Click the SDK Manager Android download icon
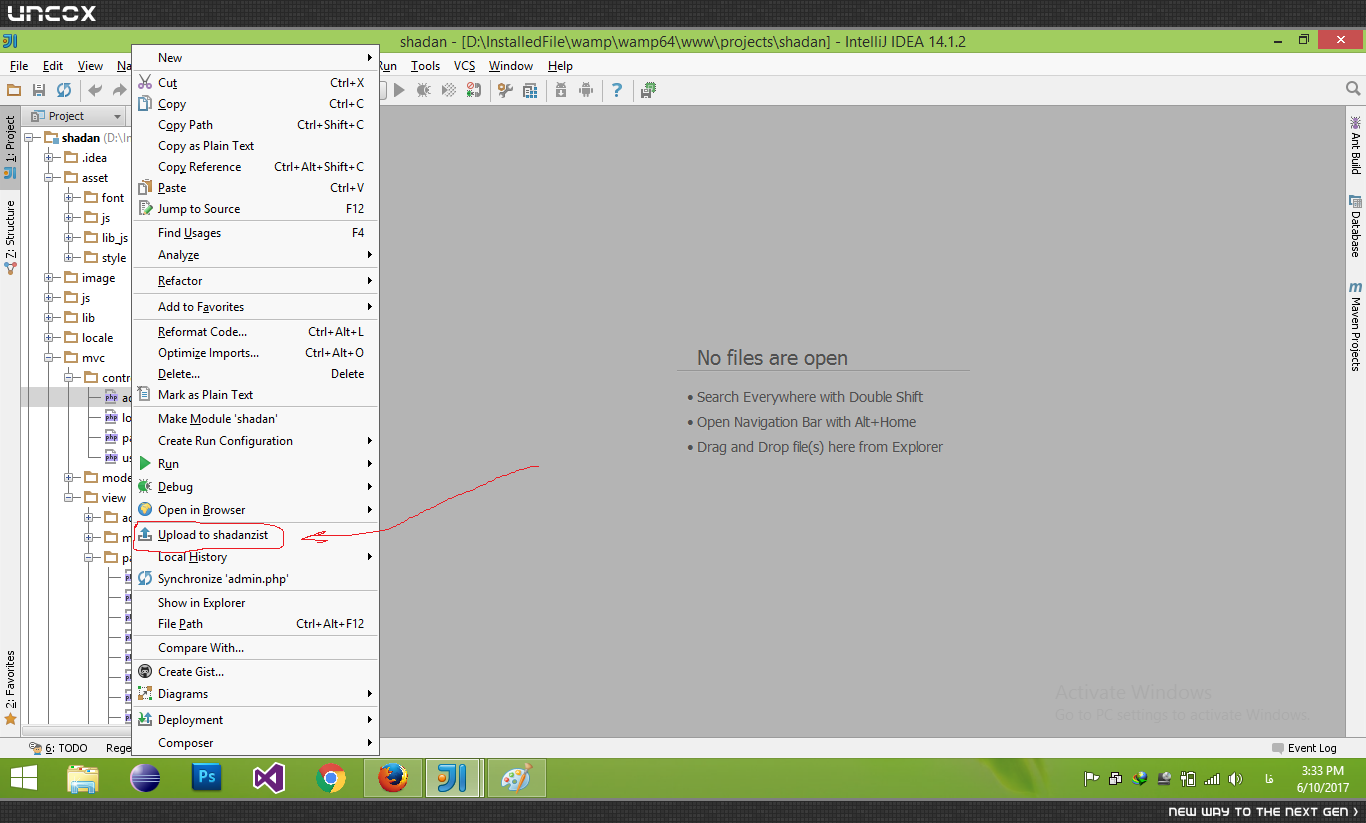The height and width of the screenshot is (823, 1366). [561, 90]
